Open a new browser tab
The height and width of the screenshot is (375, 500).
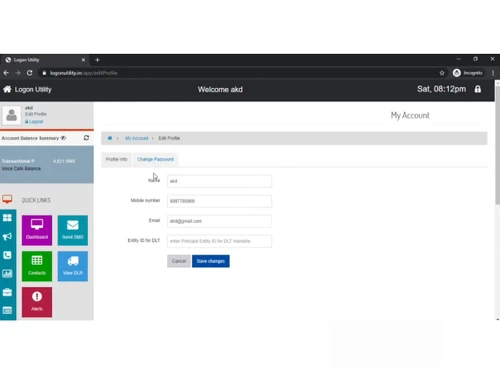[97, 60]
